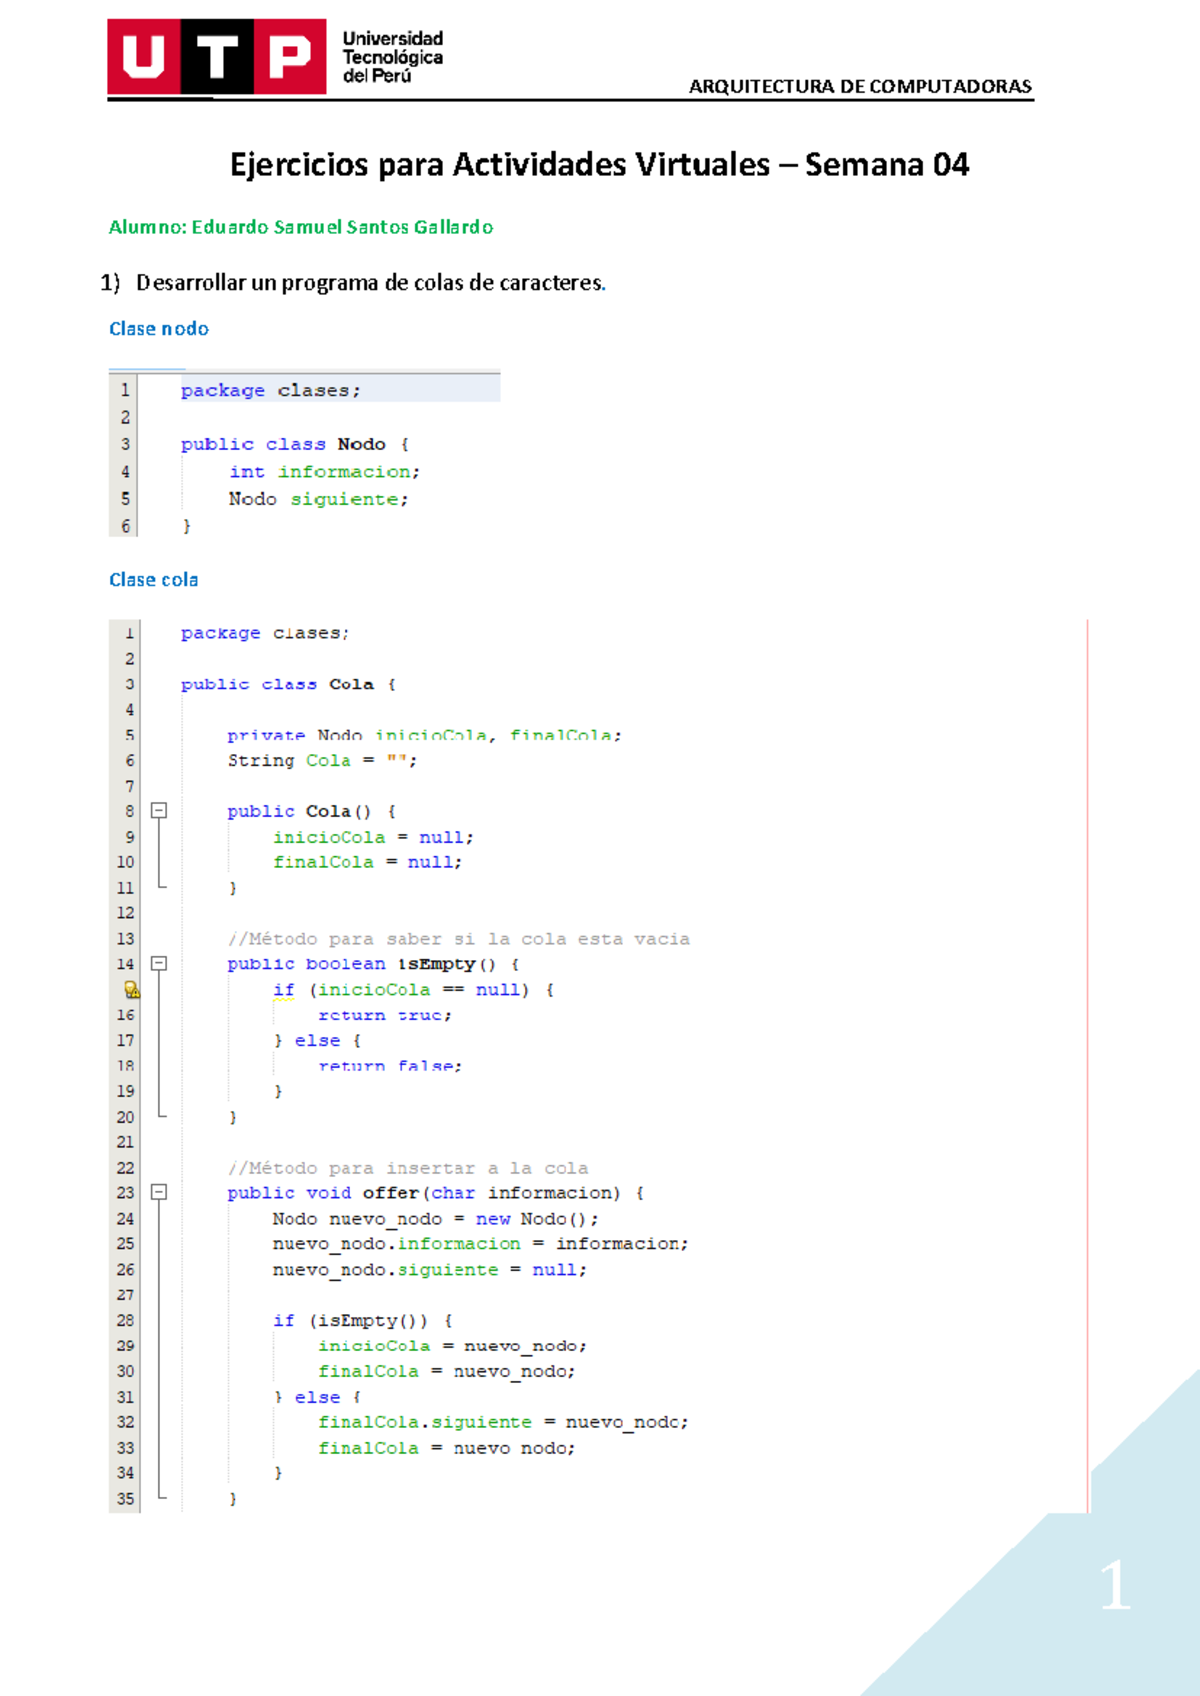The width and height of the screenshot is (1200, 1696).
Task: Click "Universidad Tecnológica del Perú" text beside the logo
Action: 392,57
